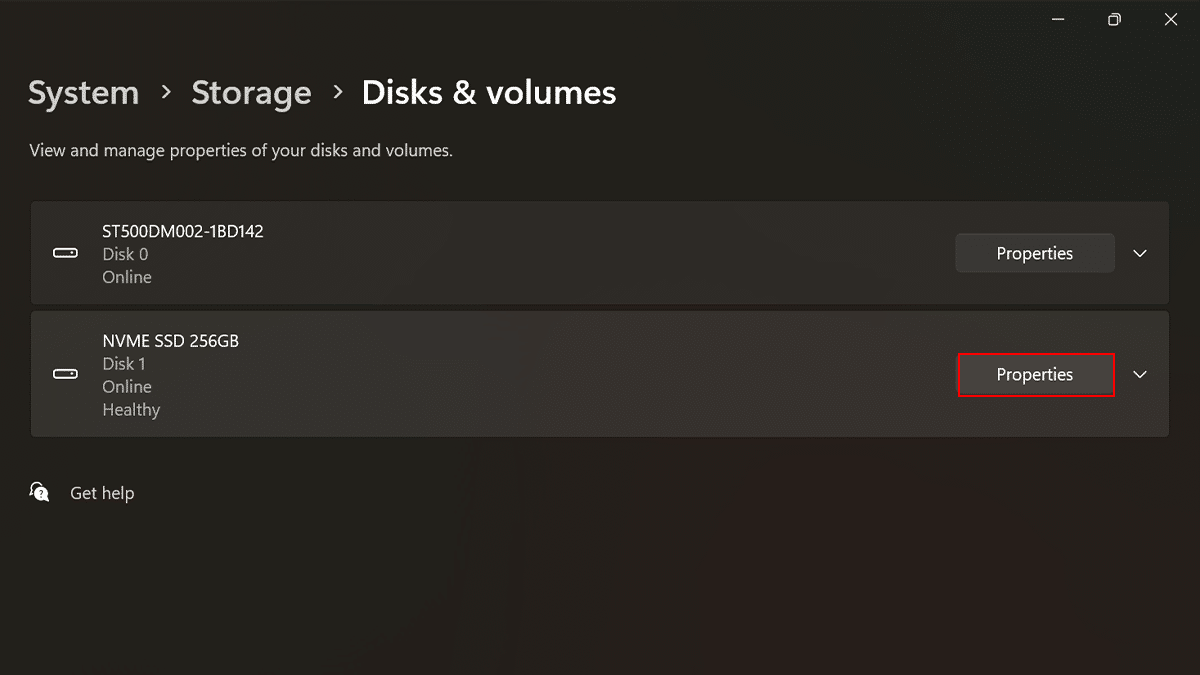Open Properties for NVME SSD Disk 1
1200x675 pixels.
[x=1034, y=374]
